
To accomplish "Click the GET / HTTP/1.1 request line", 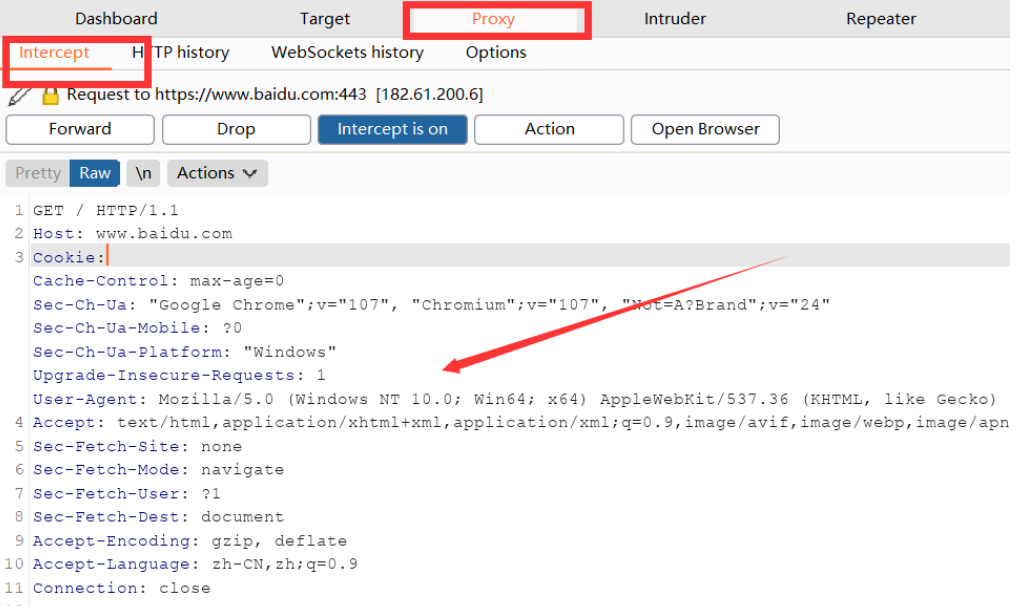I will pos(106,210).
